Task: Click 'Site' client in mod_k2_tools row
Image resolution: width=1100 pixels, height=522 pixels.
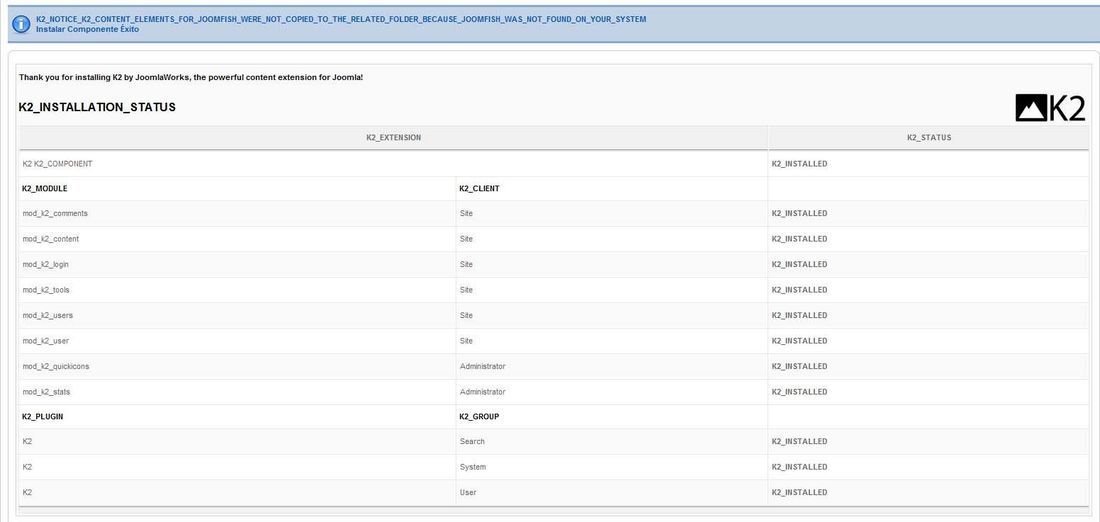Action: (467, 290)
